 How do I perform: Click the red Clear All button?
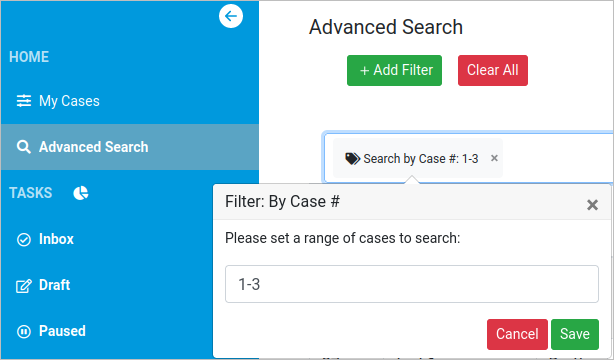click(x=493, y=71)
